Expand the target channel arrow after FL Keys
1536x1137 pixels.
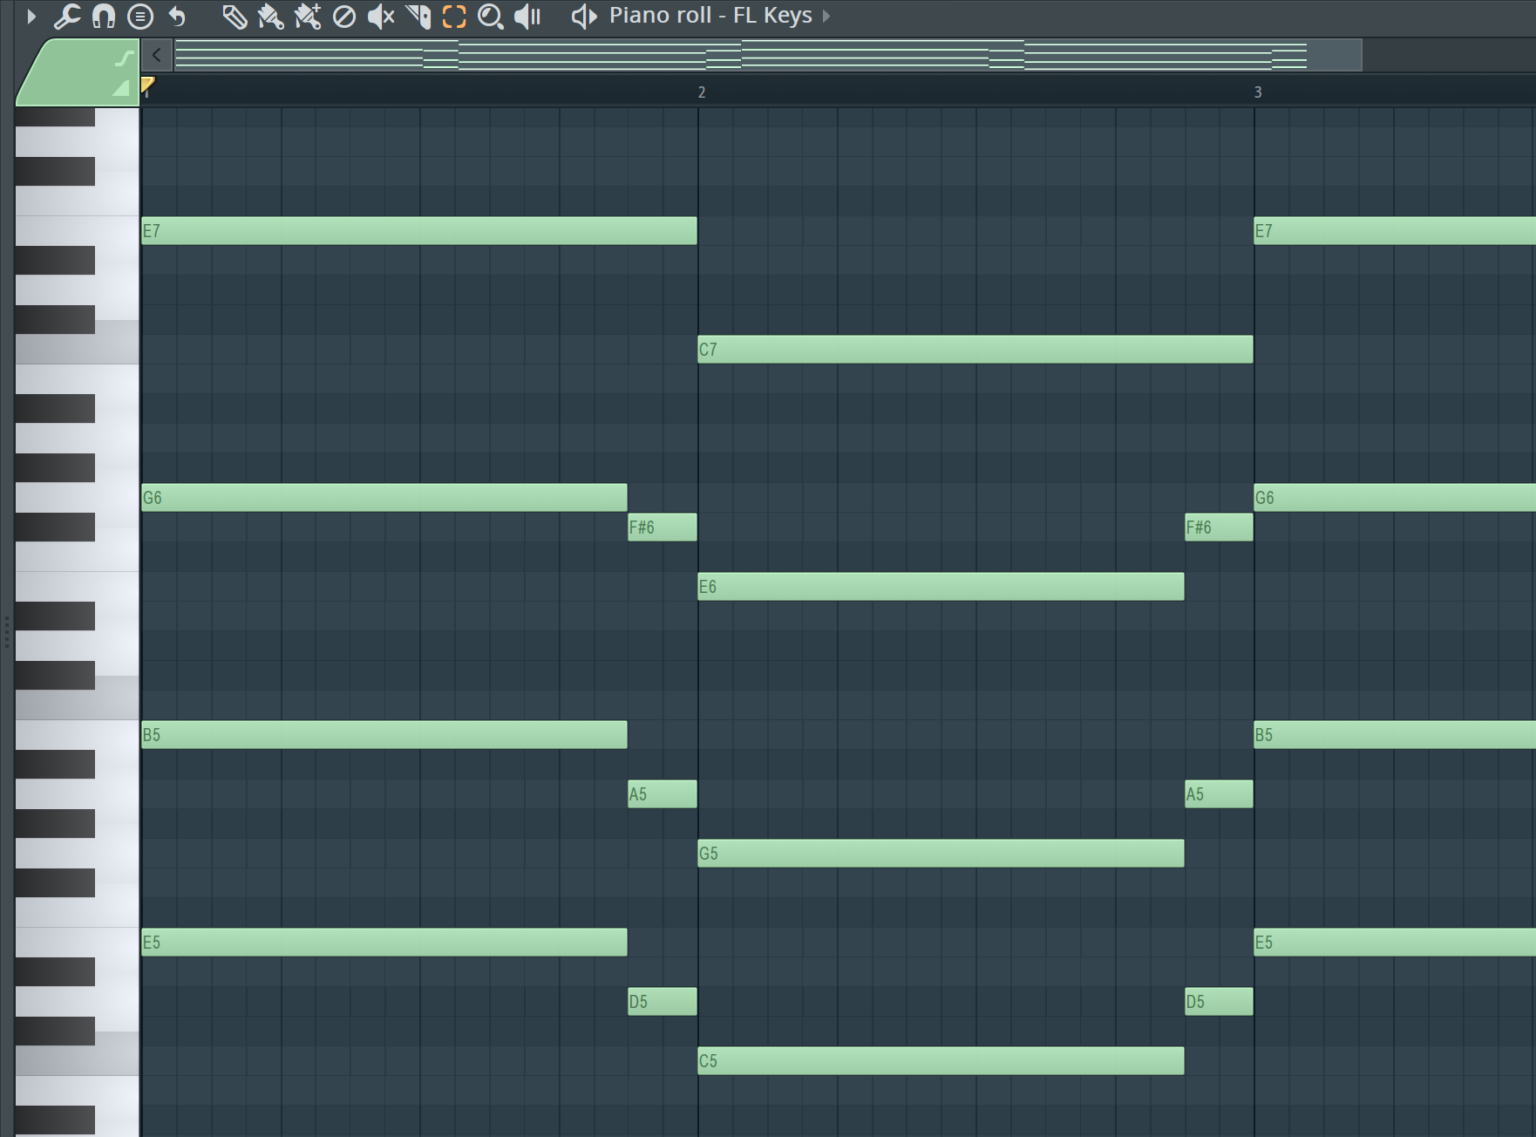(x=826, y=16)
